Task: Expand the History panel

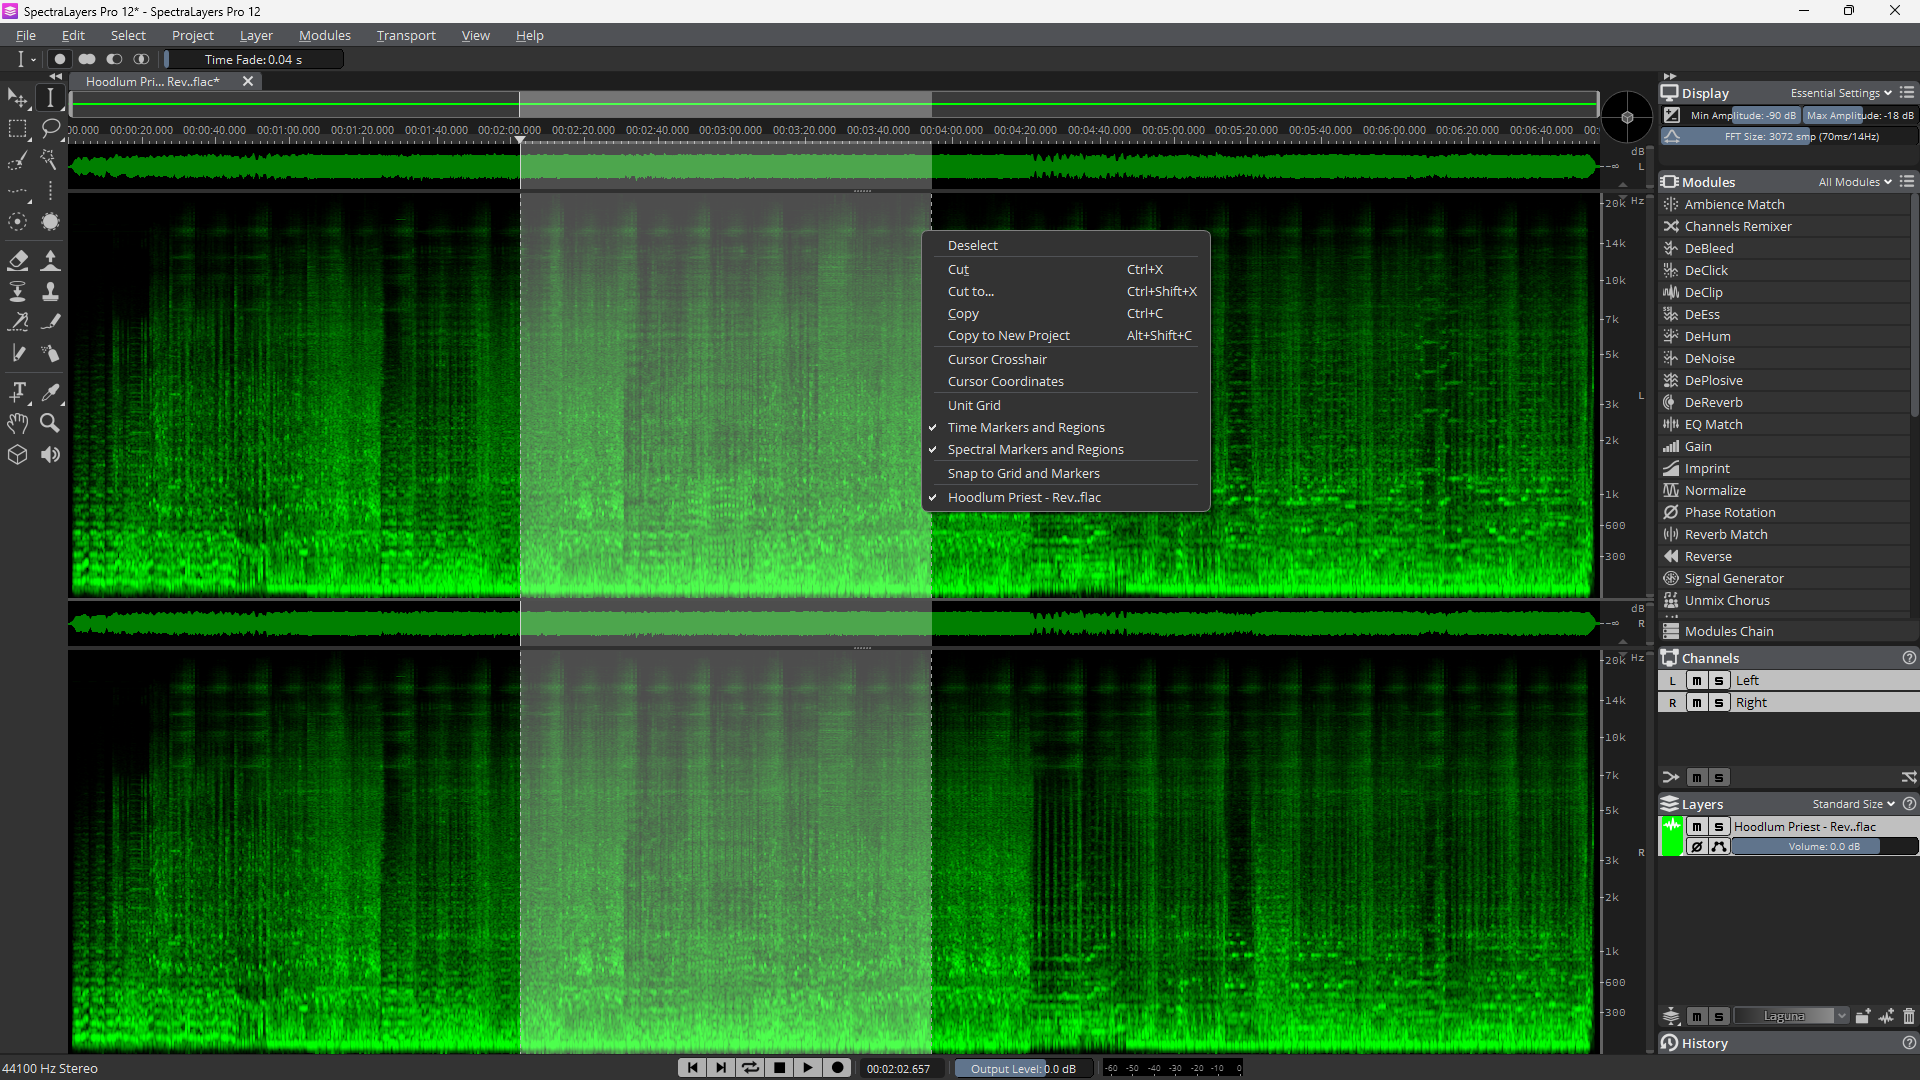Action: pos(1704,1043)
